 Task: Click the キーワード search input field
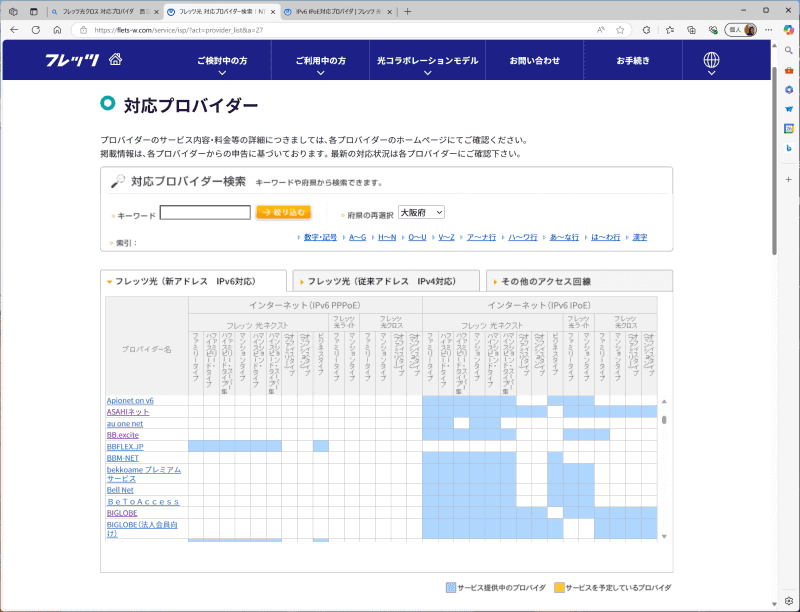click(205, 212)
